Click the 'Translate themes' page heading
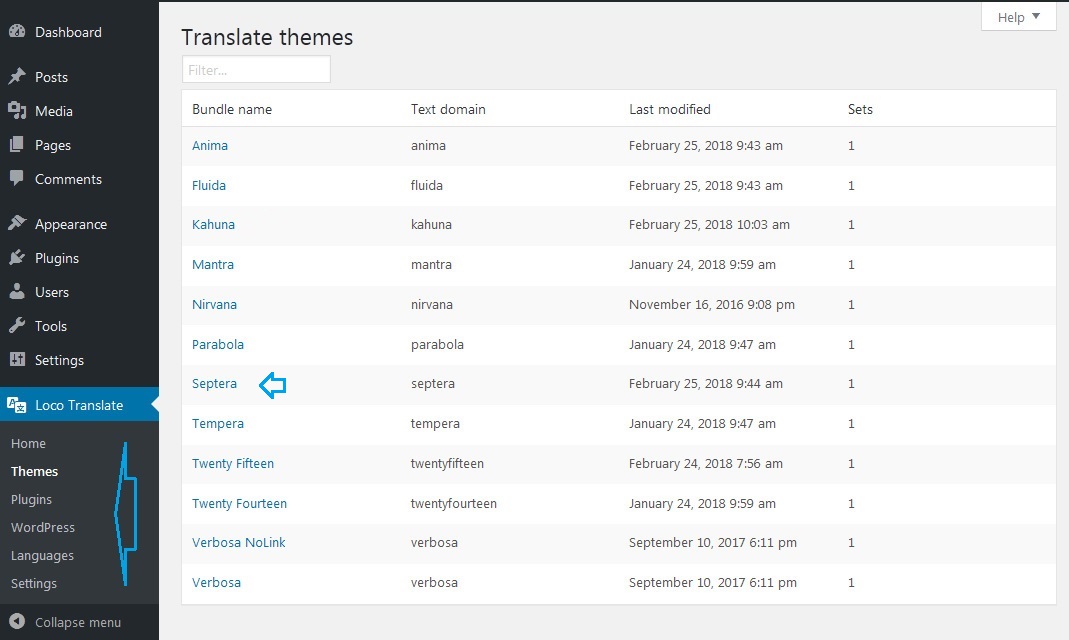Screen dimensions: 1069x640 [267, 37]
